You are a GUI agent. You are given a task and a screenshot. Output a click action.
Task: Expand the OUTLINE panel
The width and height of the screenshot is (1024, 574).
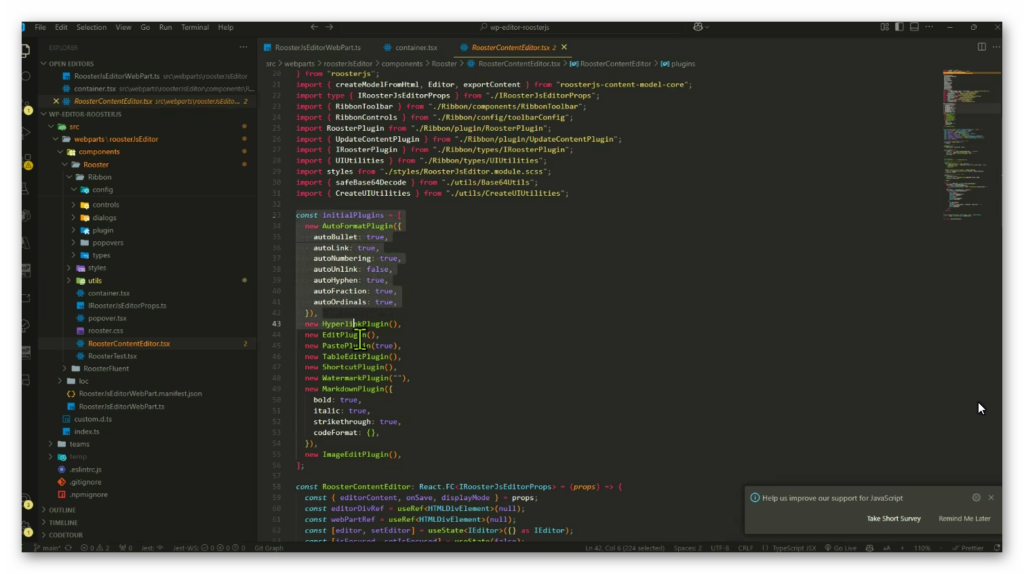click(x=61, y=510)
